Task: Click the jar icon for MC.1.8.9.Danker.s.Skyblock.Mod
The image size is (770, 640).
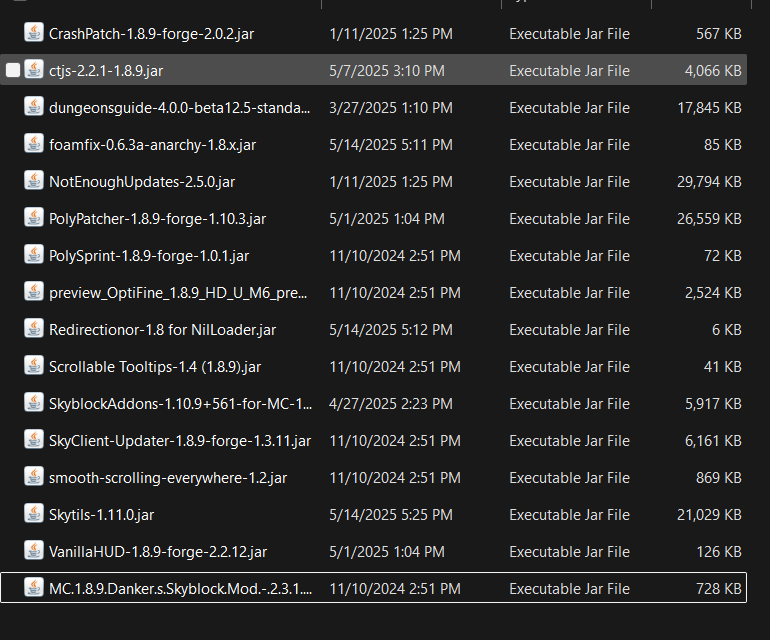Action: click(x=34, y=587)
